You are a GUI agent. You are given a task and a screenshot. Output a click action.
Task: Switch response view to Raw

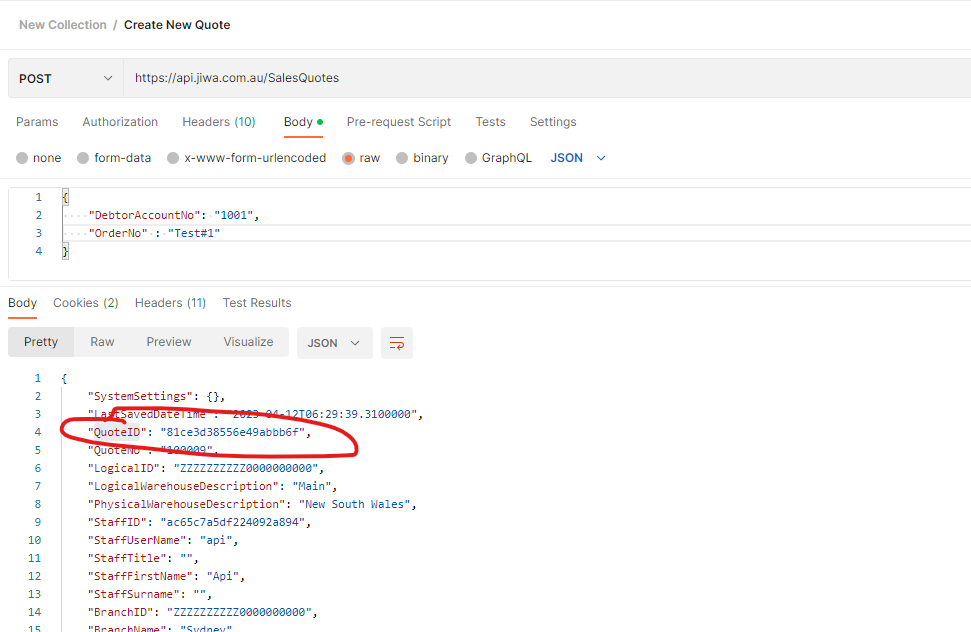pyautogui.click(x=102, y=342)
